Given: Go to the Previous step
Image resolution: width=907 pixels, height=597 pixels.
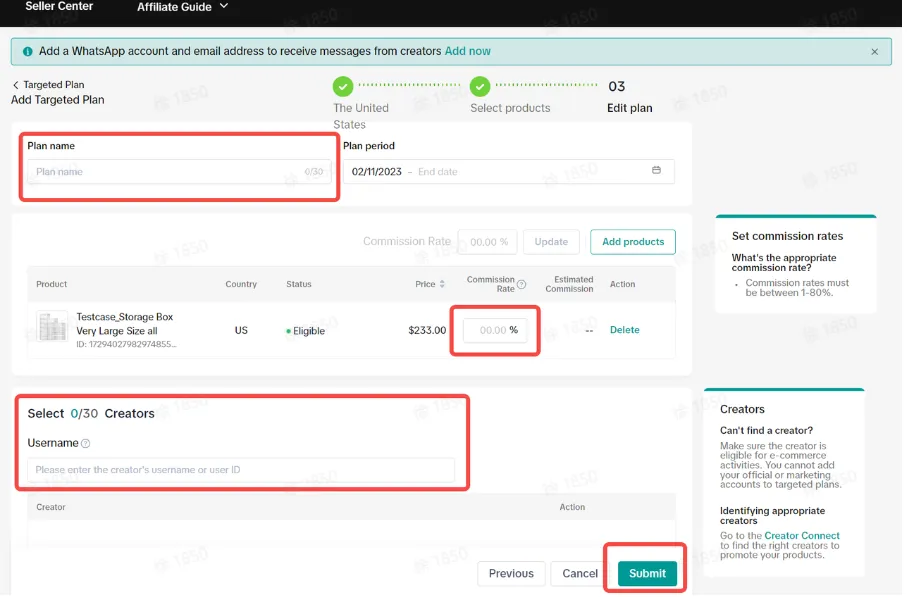Looking at the screenshot, I should pos(511,574).
